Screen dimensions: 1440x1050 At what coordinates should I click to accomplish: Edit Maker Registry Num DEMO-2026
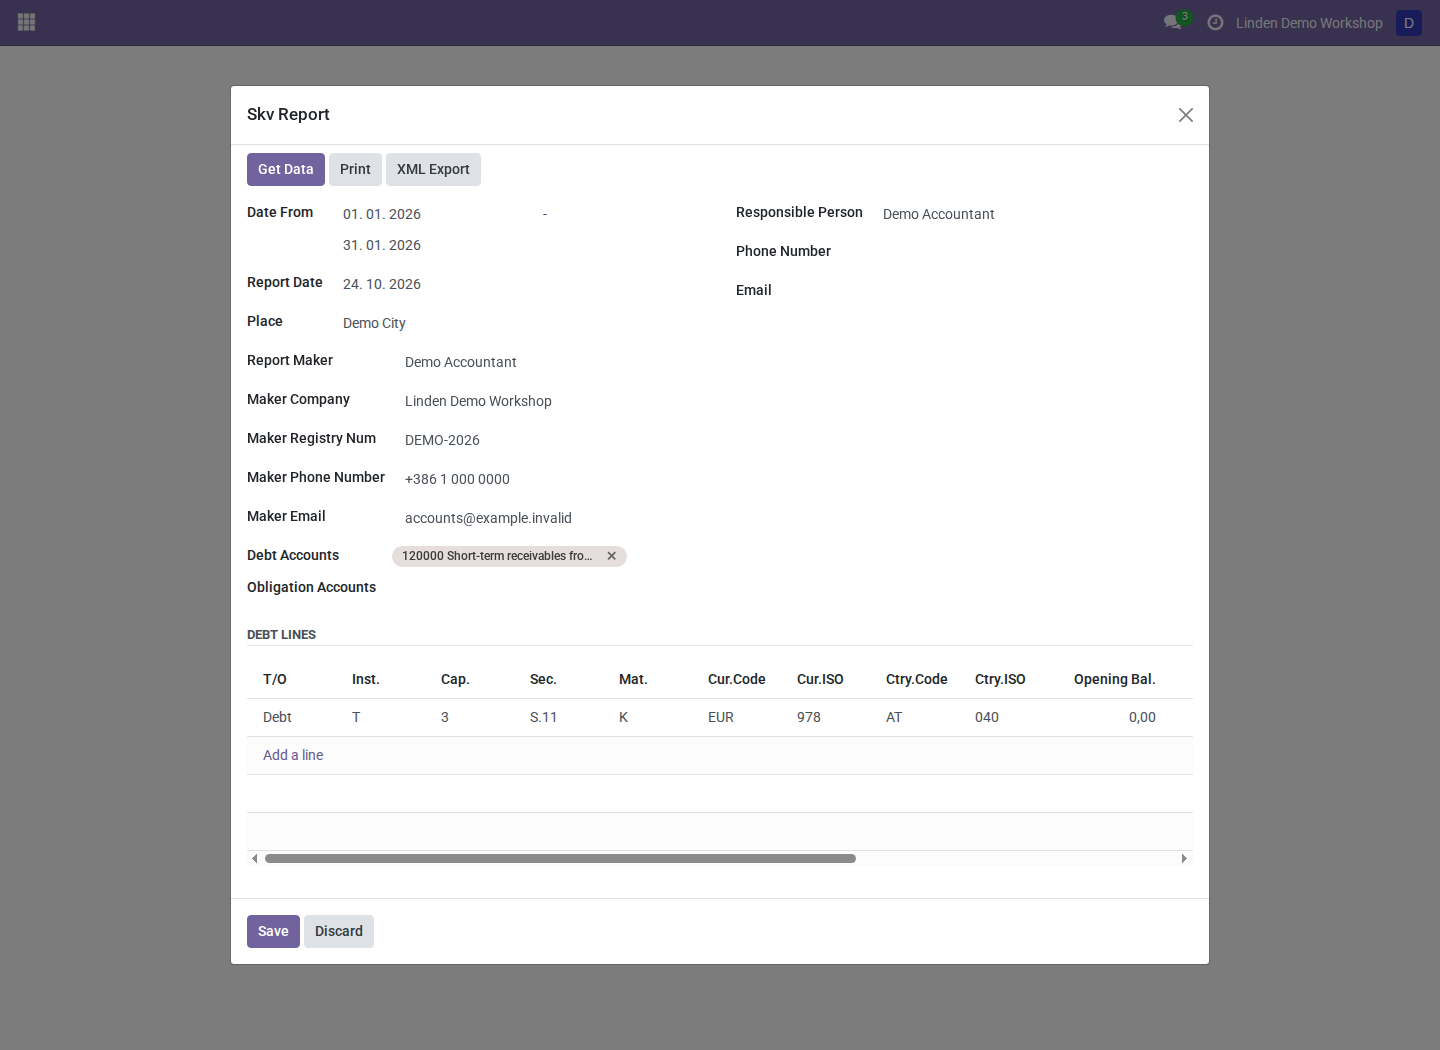tap(553, 440)
